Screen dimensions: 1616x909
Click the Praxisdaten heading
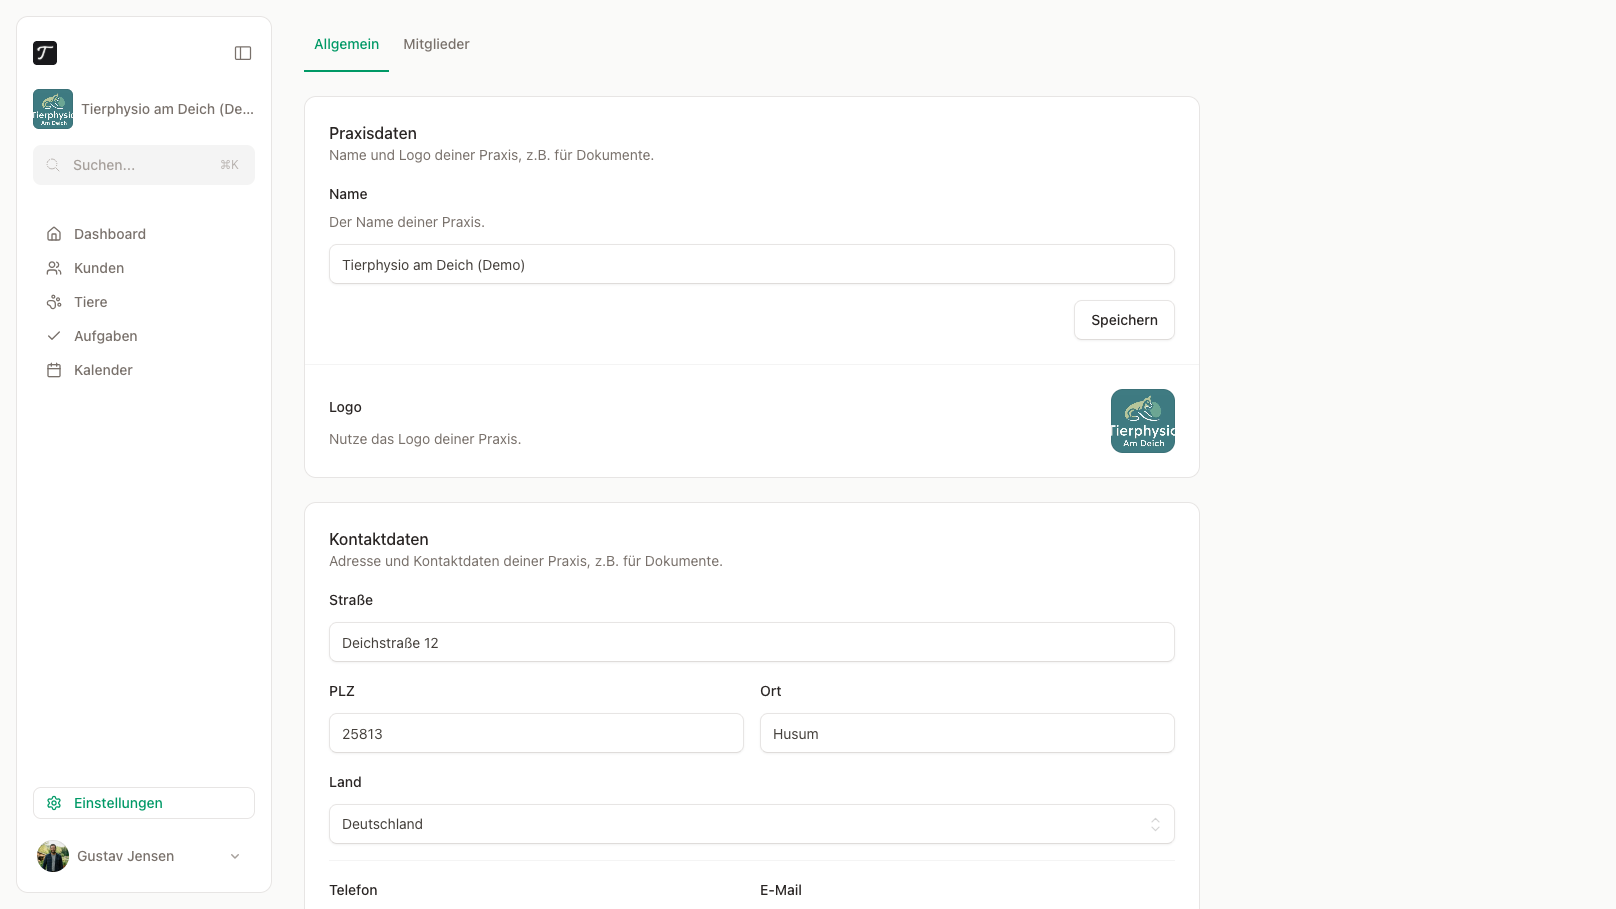(x=373, y=133)
